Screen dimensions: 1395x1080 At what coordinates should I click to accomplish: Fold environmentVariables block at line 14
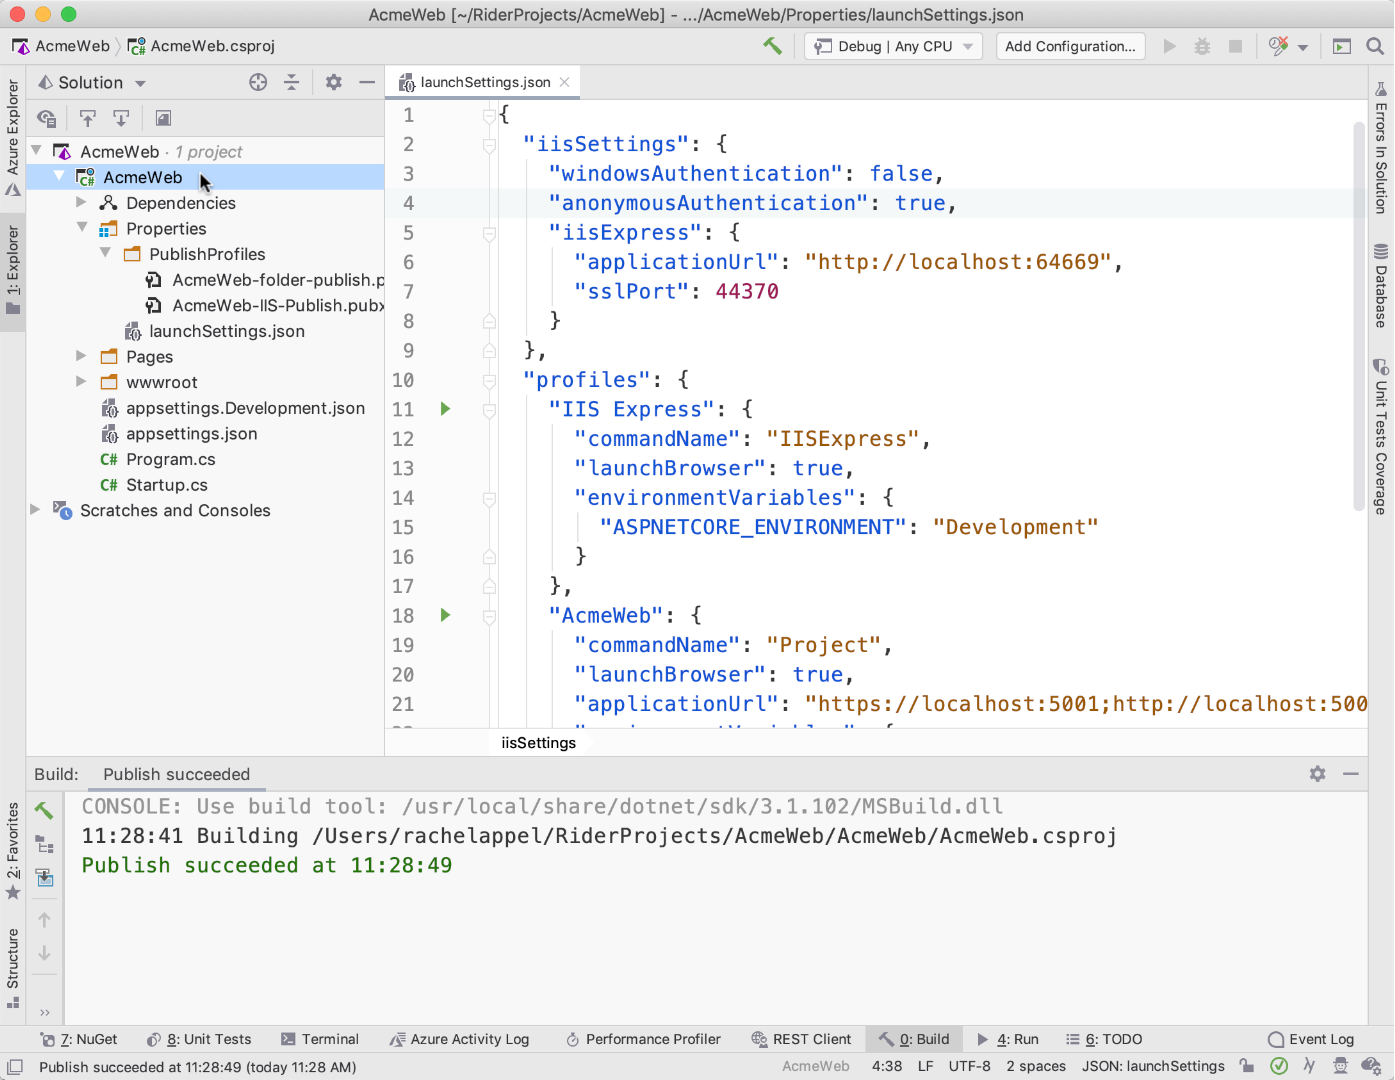click(x=489, y=498)
